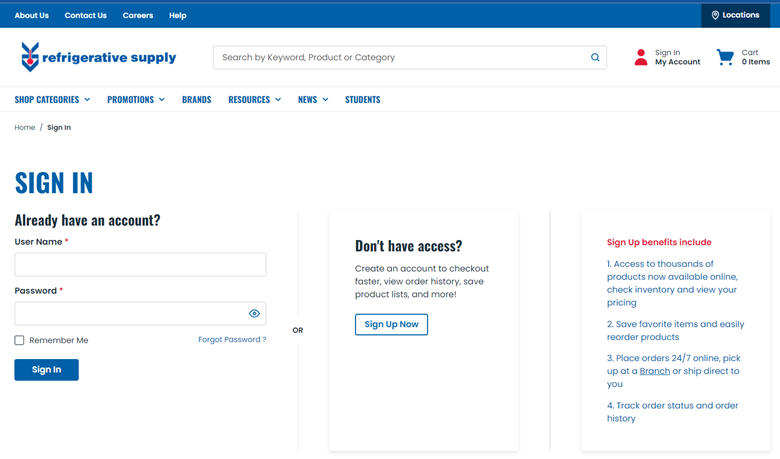Click benefit 4 about tracking order status
Screen dimensions: 780x459
point(673,412)
